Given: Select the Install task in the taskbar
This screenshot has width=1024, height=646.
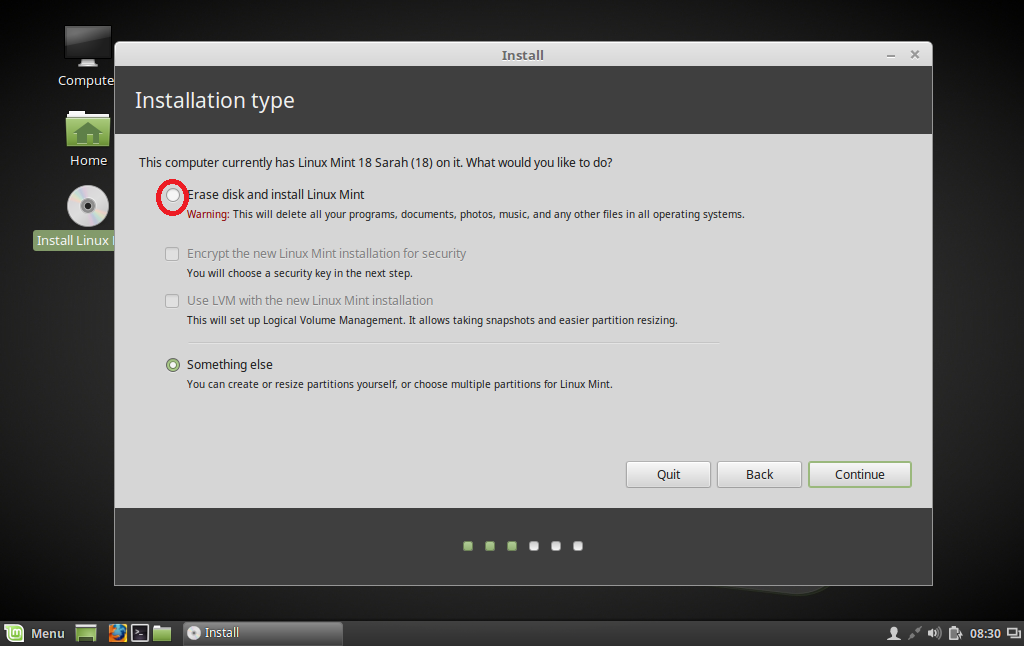Looking at the screenshot, I should 263,633.
